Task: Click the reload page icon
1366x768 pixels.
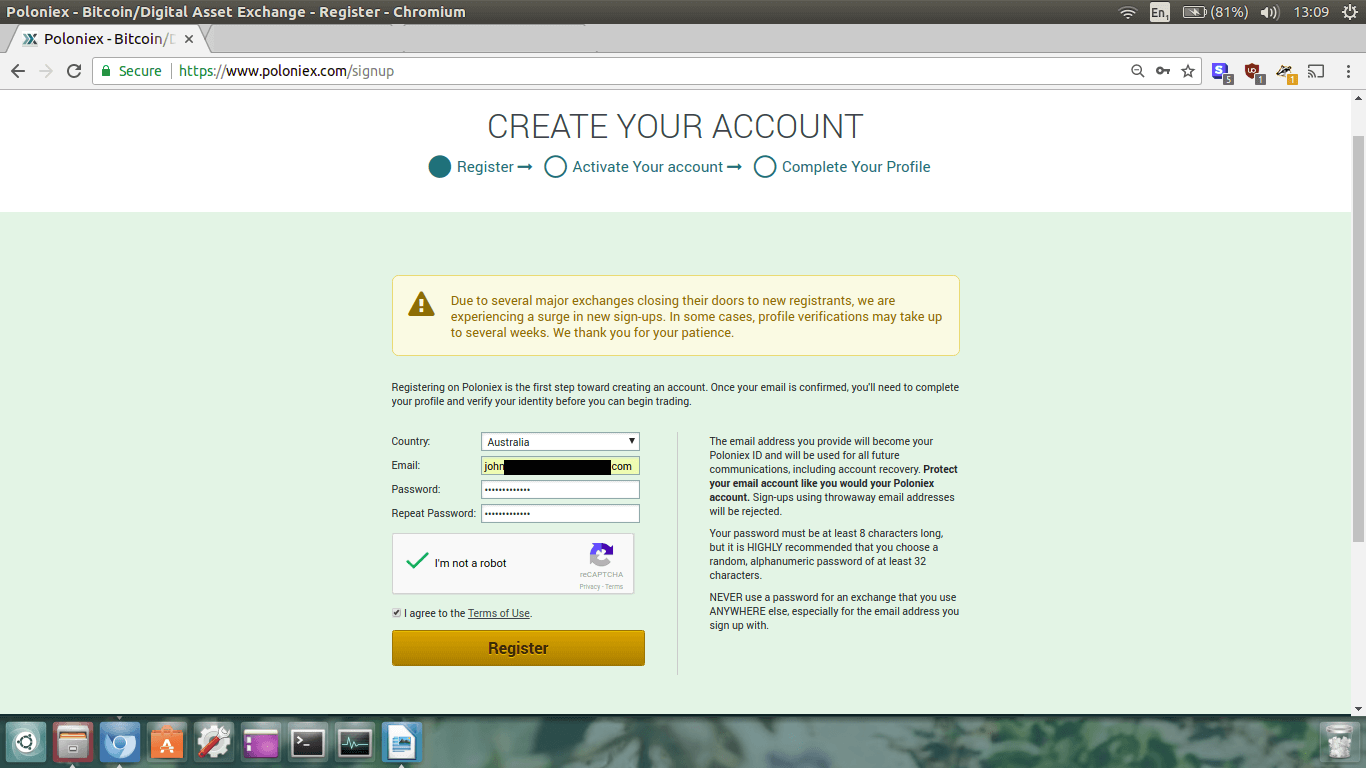Action: point(73,71)
